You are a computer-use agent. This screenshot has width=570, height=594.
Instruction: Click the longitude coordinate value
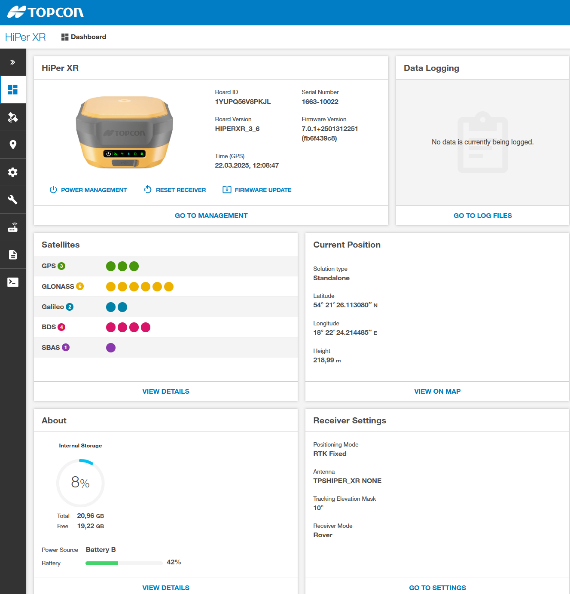coord(345,333)
